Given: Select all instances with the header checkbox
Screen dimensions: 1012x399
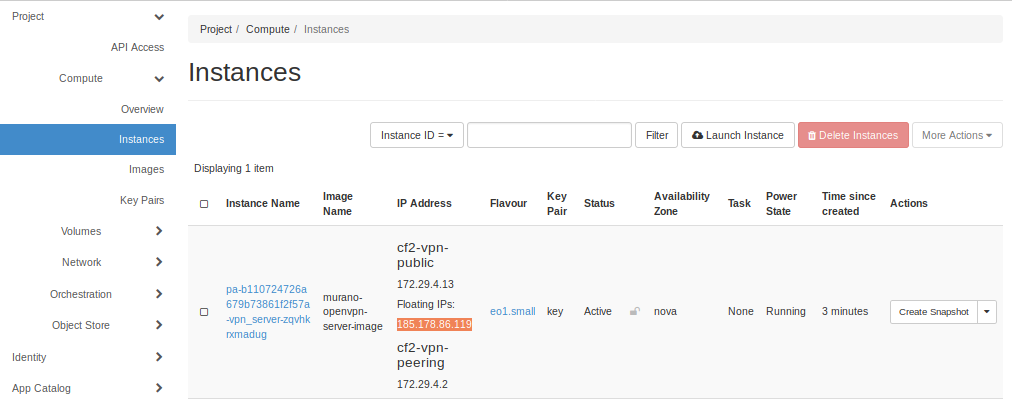Looking at the screenshot, I should coord(204,204).
